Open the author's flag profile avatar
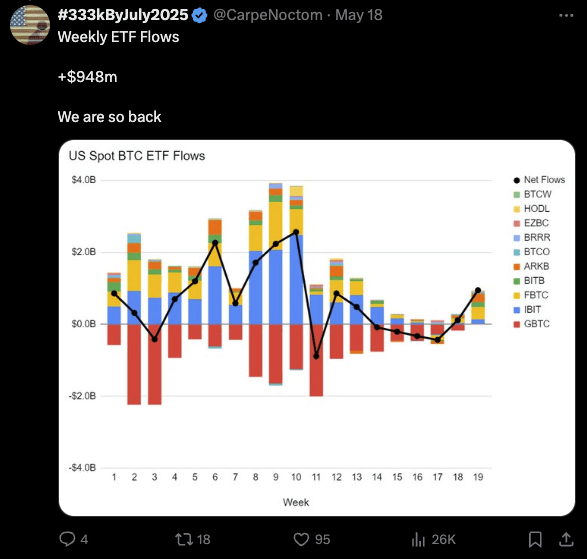587x559 pixels. tap(30, 25)
